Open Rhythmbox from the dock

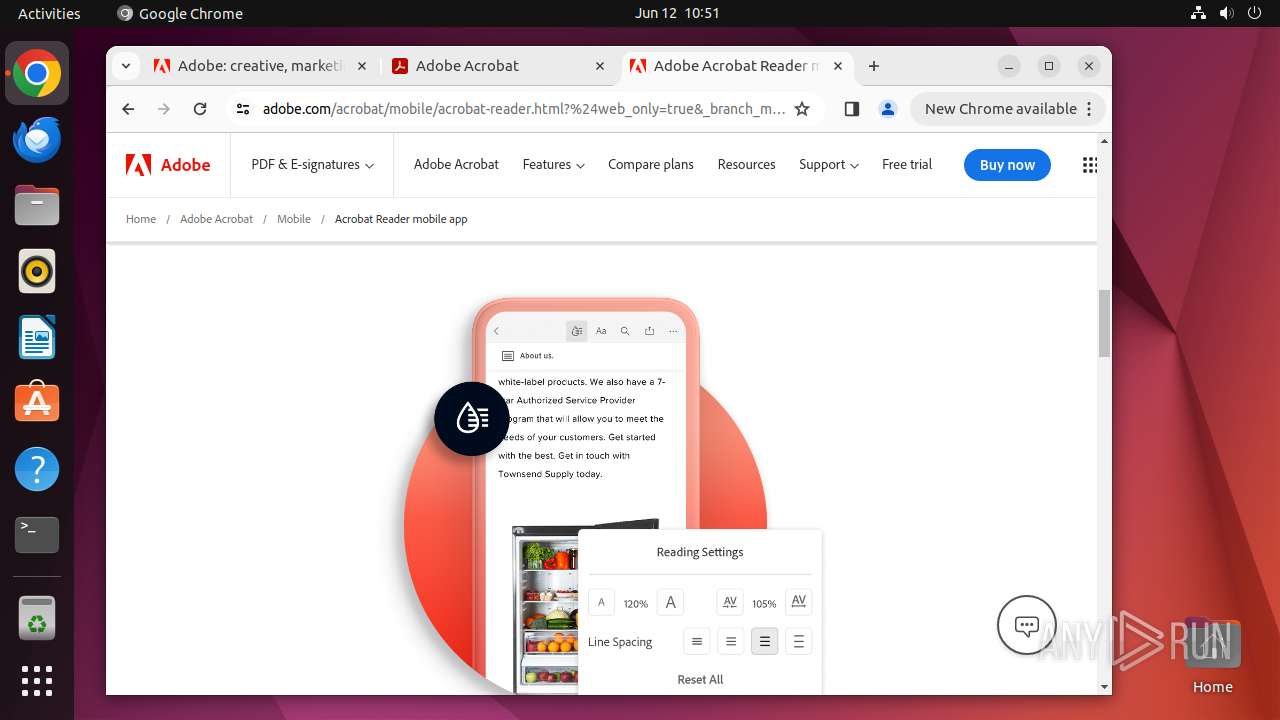click(x=37, y=272)
